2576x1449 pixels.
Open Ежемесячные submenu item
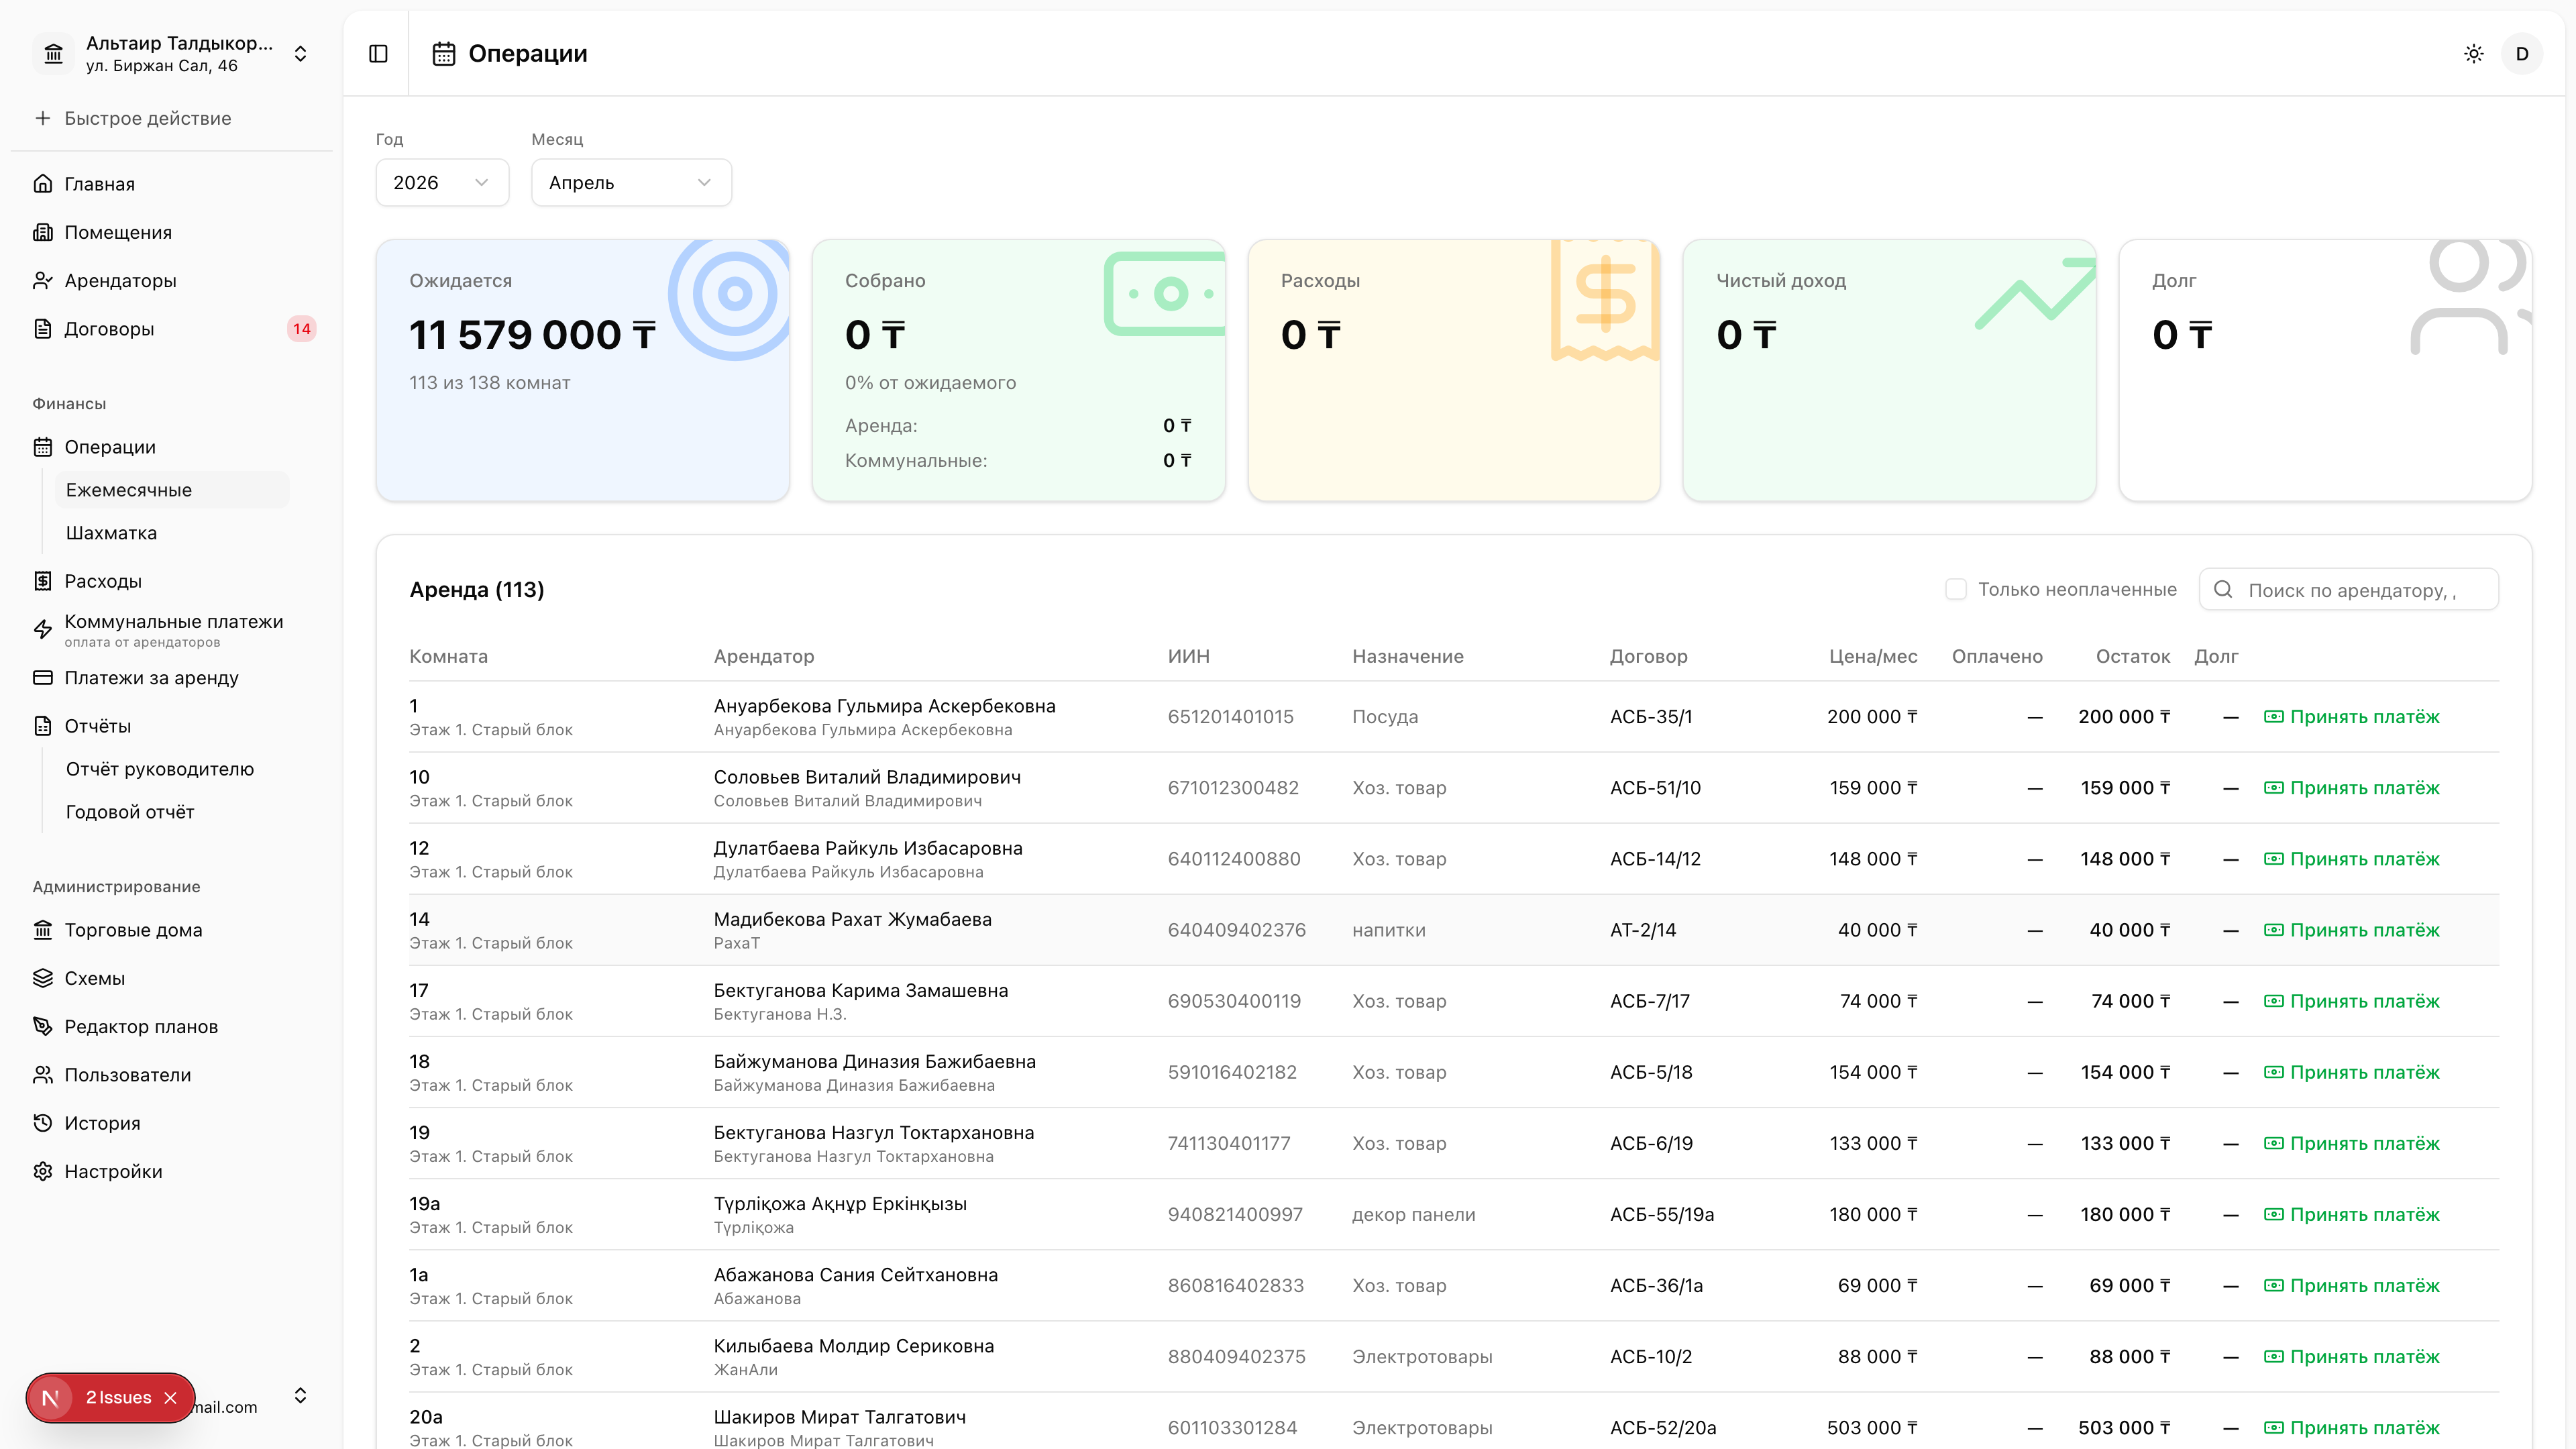click(171, 490)
